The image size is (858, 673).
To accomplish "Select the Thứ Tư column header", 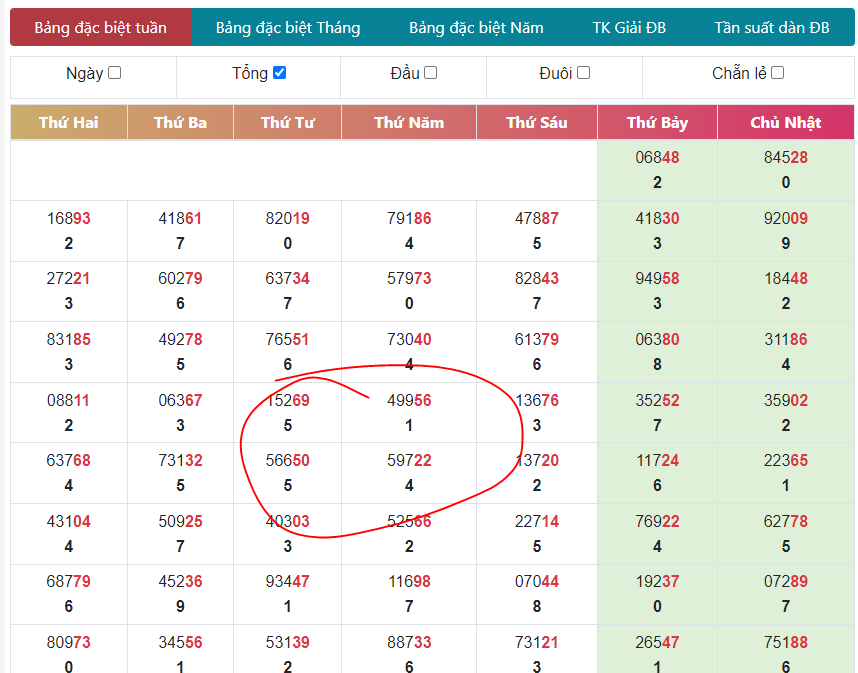I will 288,123.
